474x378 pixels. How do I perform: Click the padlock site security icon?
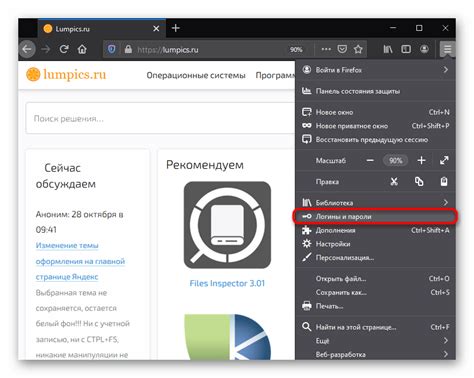pyautogui.click(x=128, y=49)
